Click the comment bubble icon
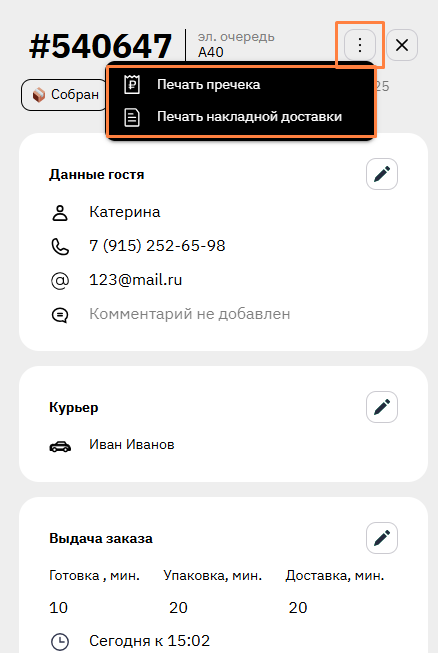The width and height of the screenshot is (438, 653). (60, 315)
